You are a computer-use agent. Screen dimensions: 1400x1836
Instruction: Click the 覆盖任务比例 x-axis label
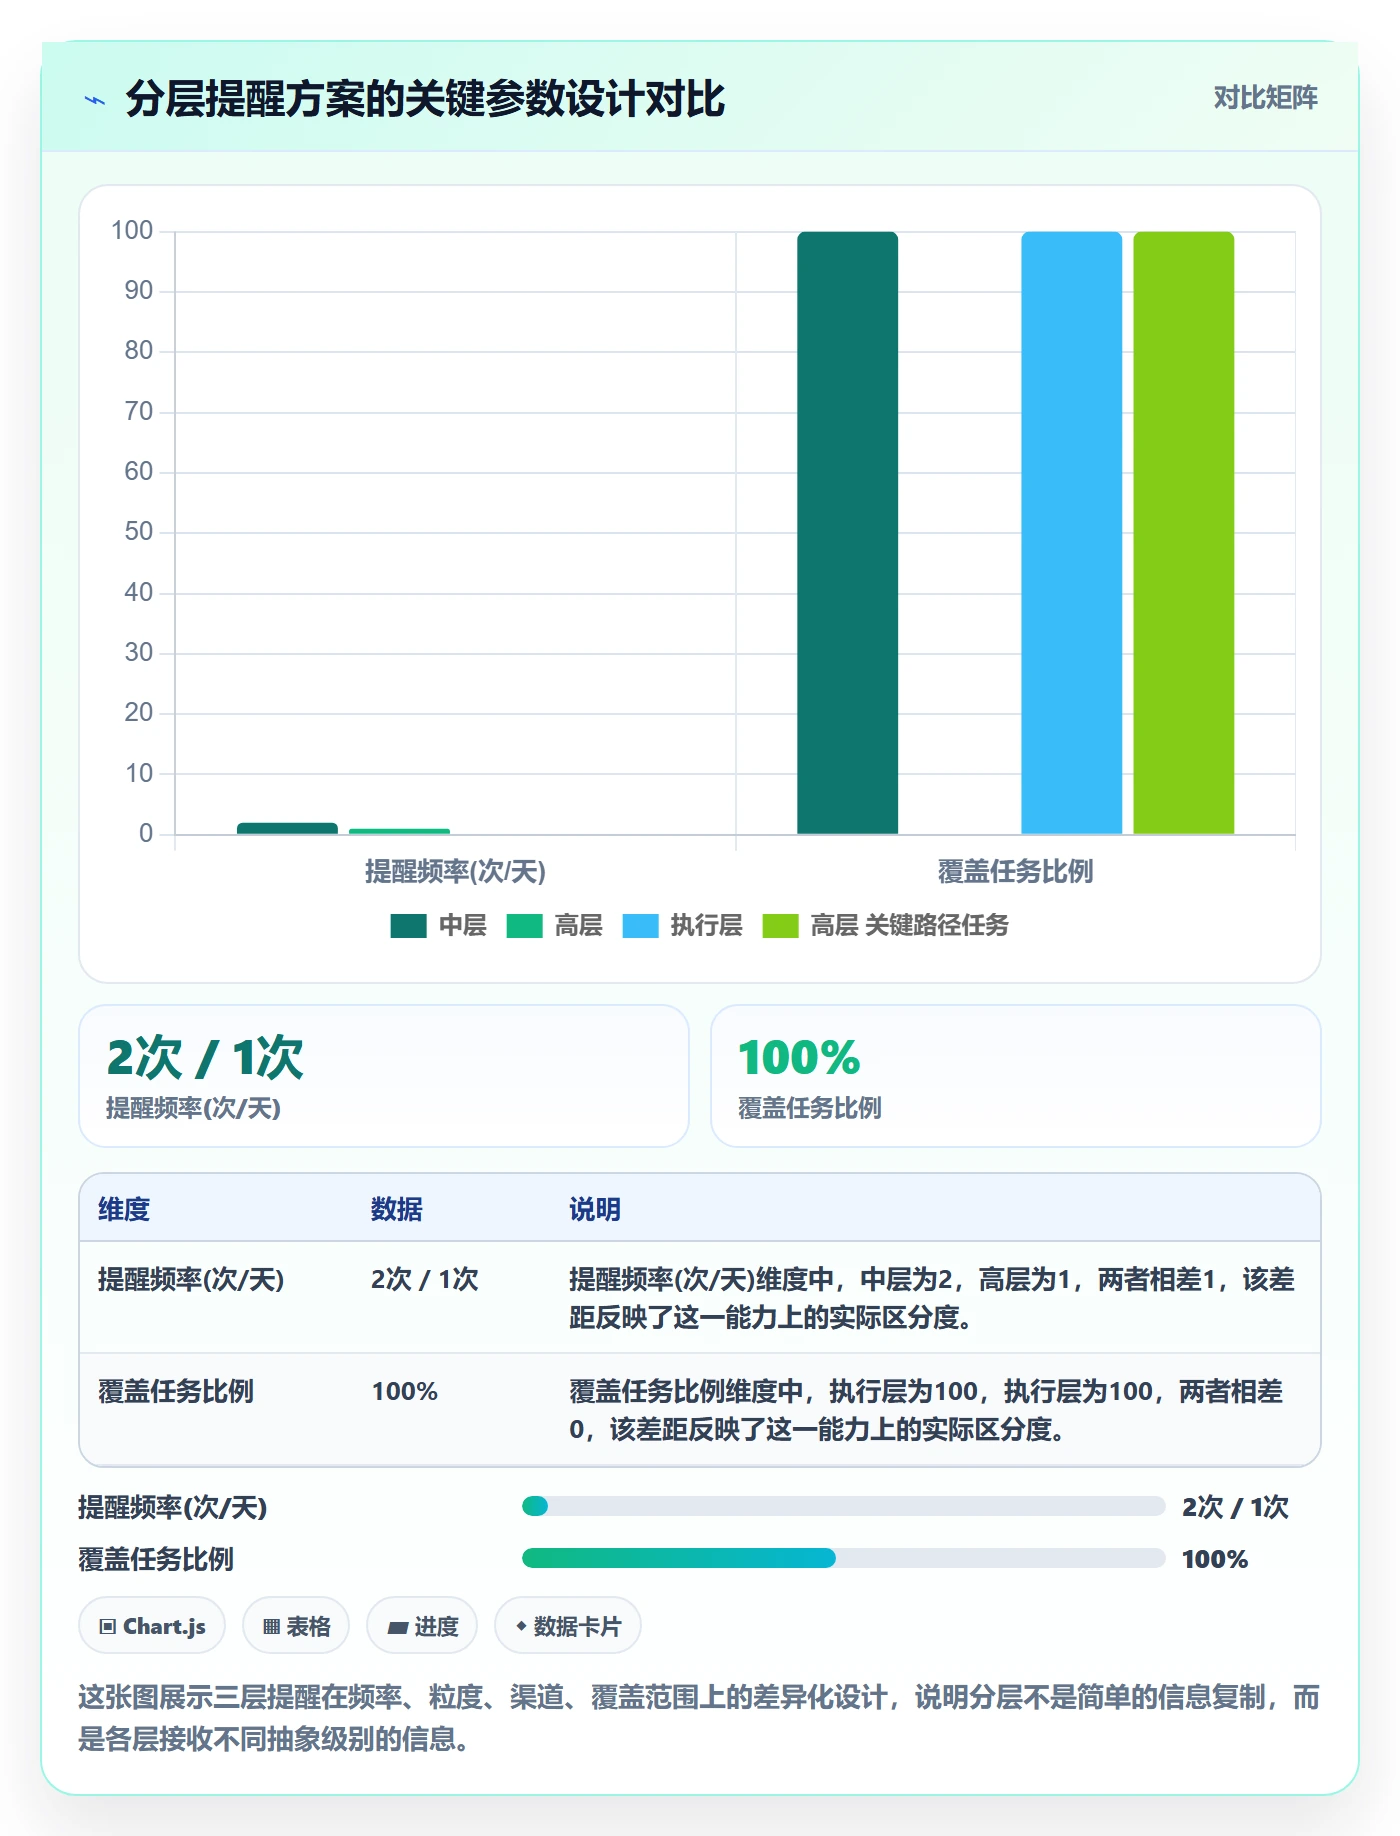1016,872
